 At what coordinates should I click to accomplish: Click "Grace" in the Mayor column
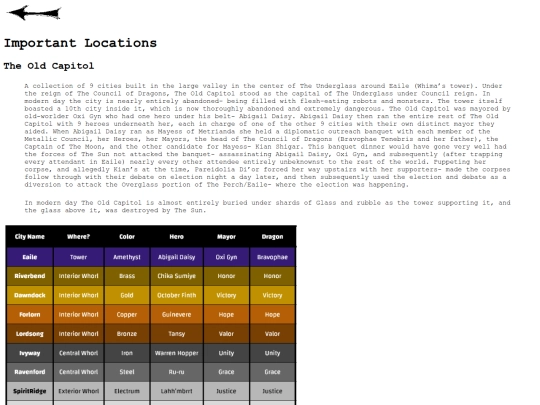[226, 372]
